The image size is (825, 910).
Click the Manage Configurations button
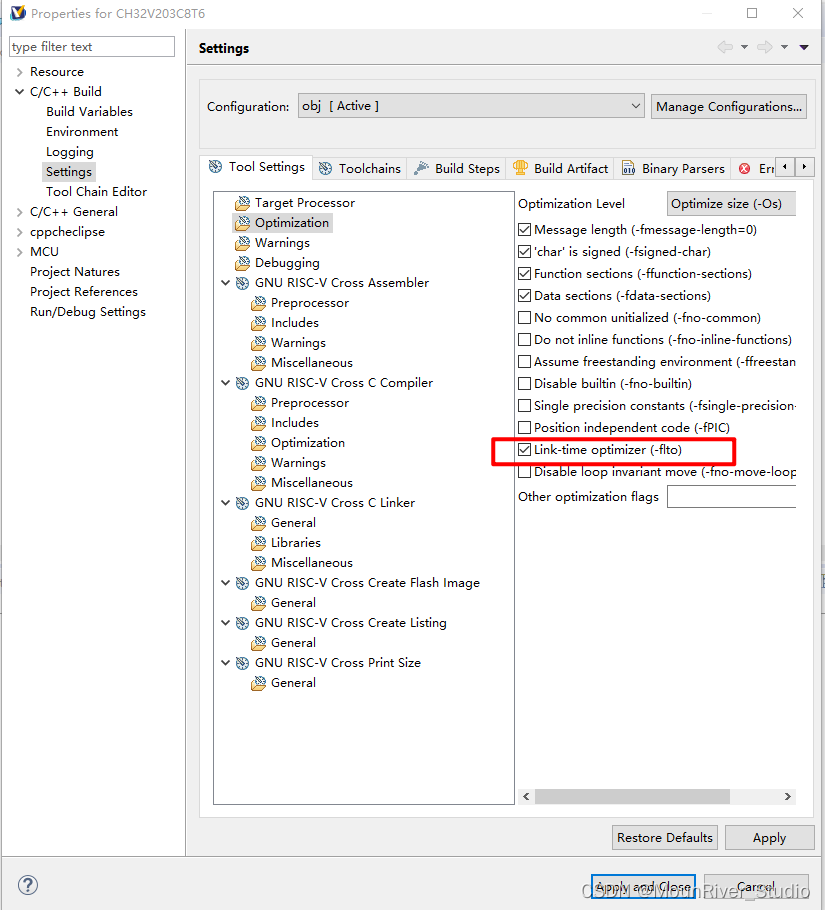[728, 106]
